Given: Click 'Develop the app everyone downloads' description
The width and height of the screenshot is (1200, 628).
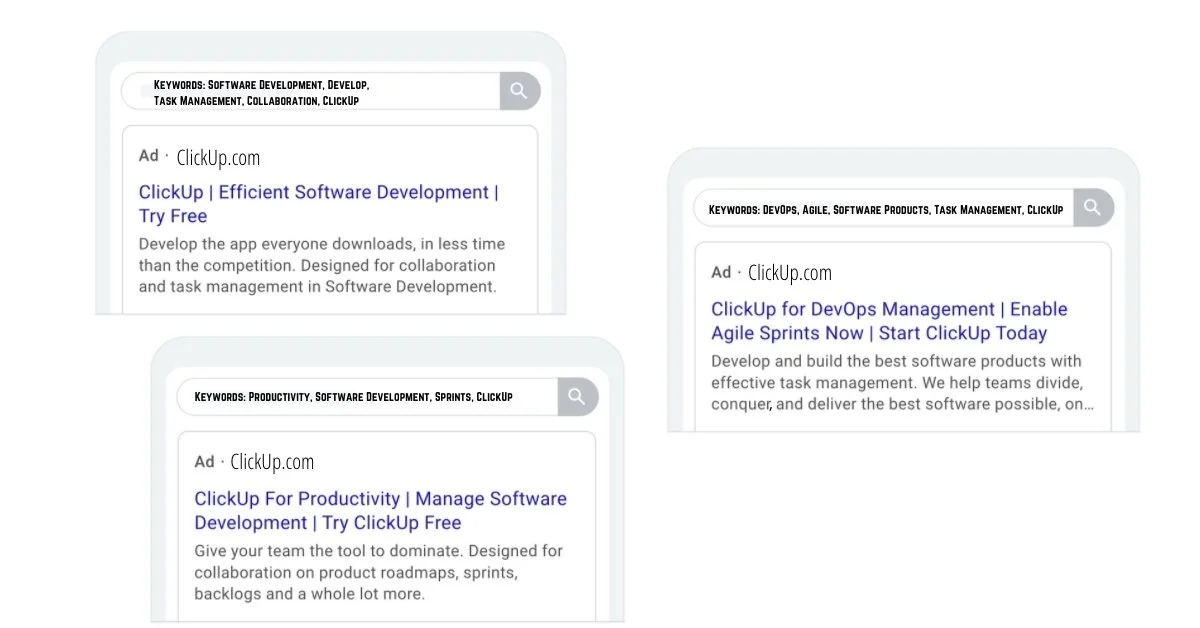Looking at the screenshot, I should (x=322, y=265).
